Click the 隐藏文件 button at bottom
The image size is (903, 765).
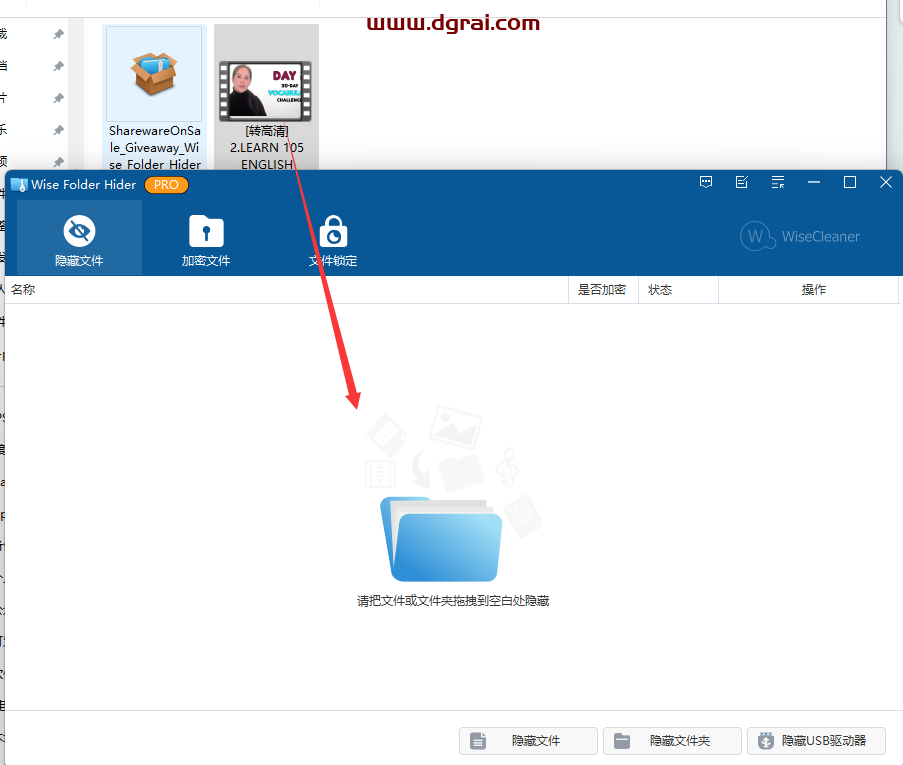pyautogui.click(x=528, y=741)
